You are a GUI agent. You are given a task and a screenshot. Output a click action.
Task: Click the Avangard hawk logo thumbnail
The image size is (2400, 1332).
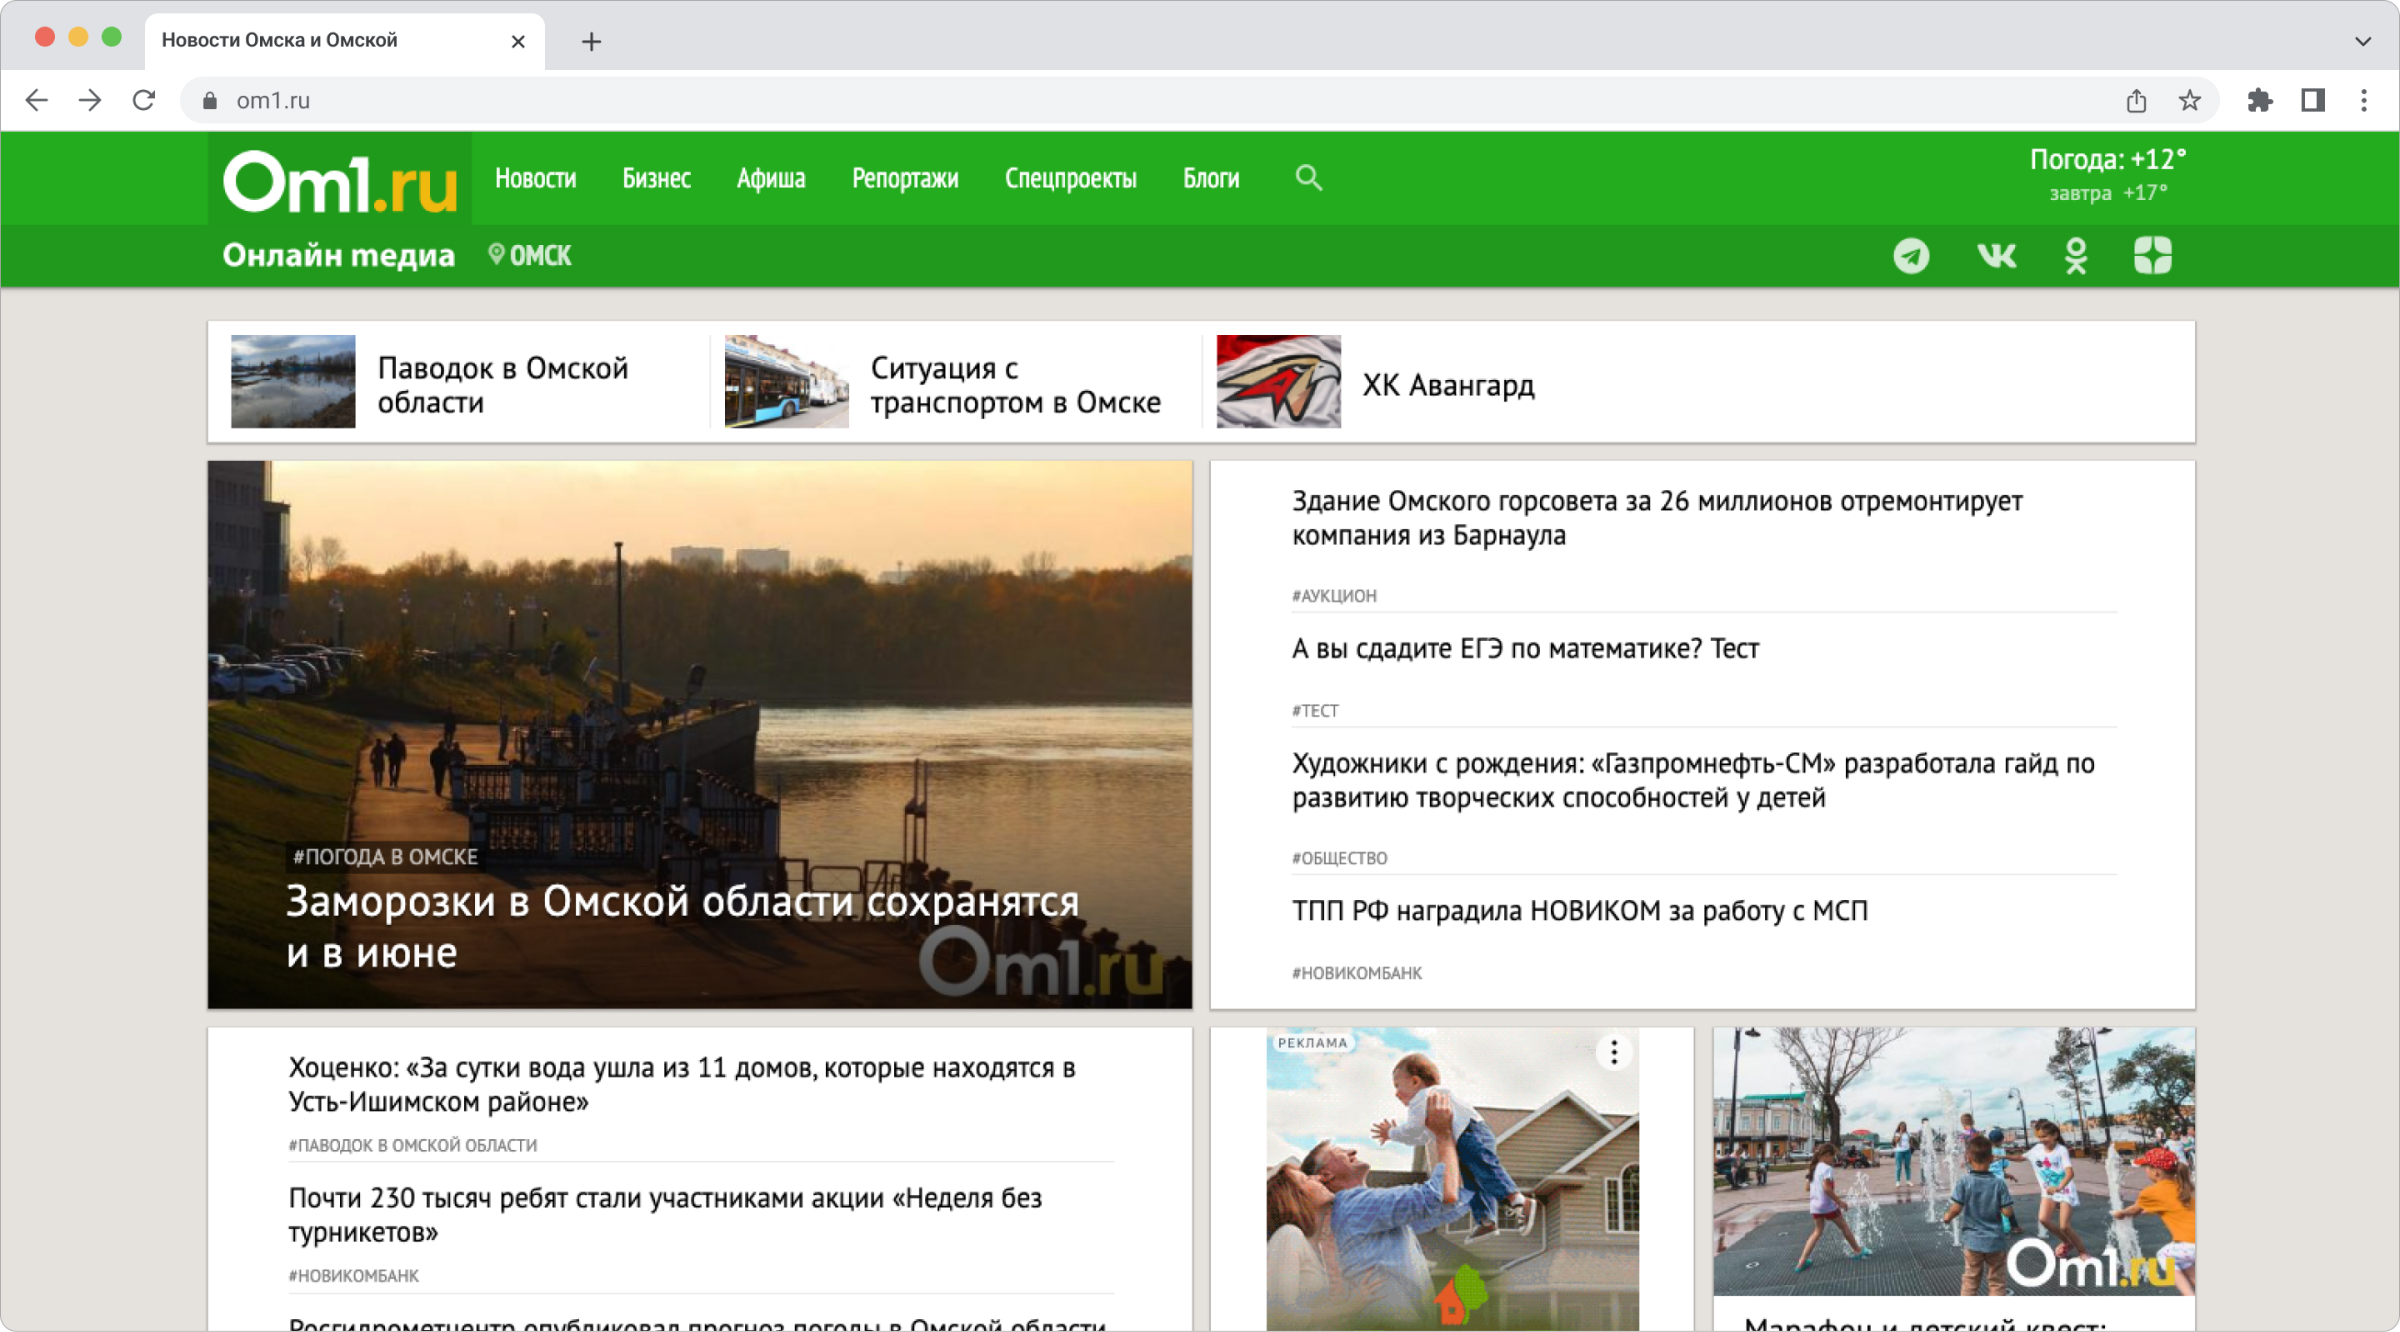point(1278,381)
